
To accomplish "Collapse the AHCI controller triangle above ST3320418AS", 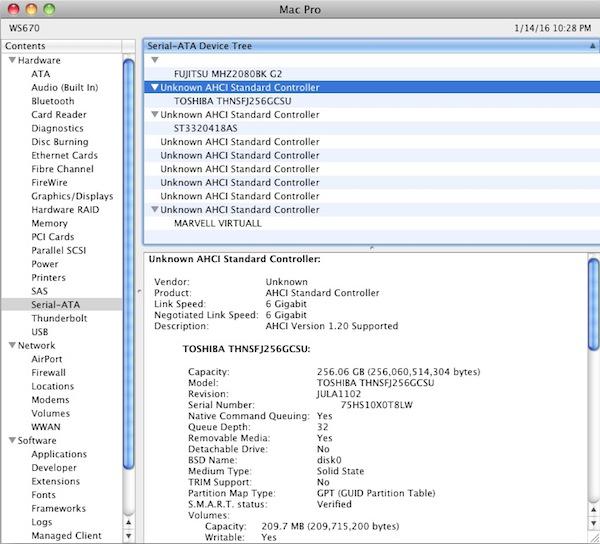I will (155, 114).
